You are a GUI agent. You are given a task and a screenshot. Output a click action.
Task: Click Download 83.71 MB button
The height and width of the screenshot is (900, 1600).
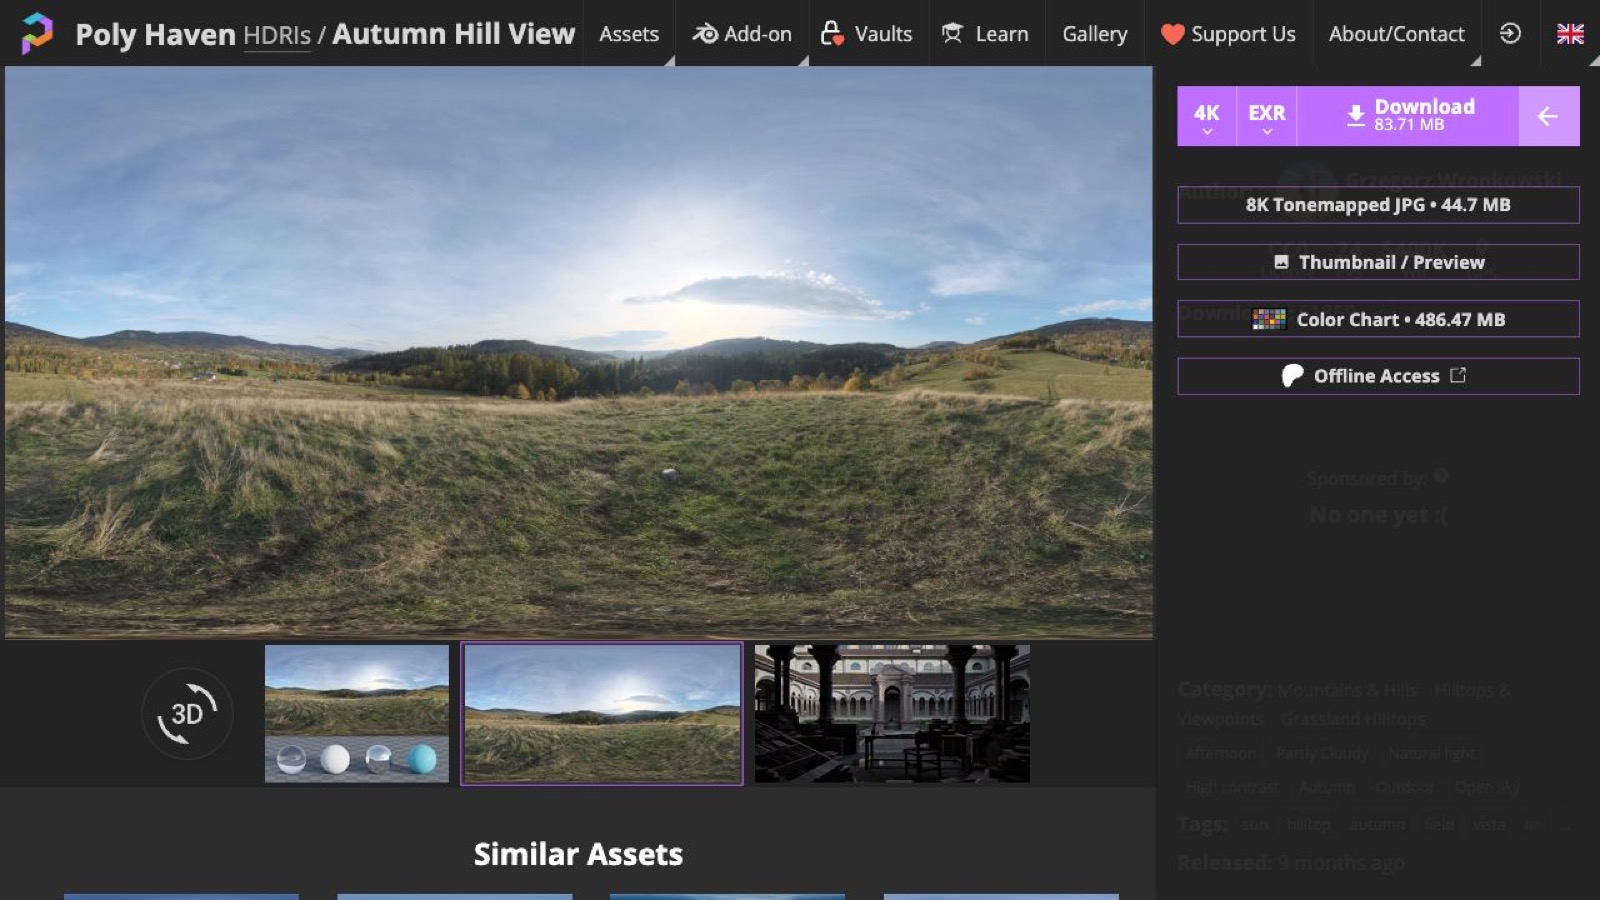point(1408,116)
